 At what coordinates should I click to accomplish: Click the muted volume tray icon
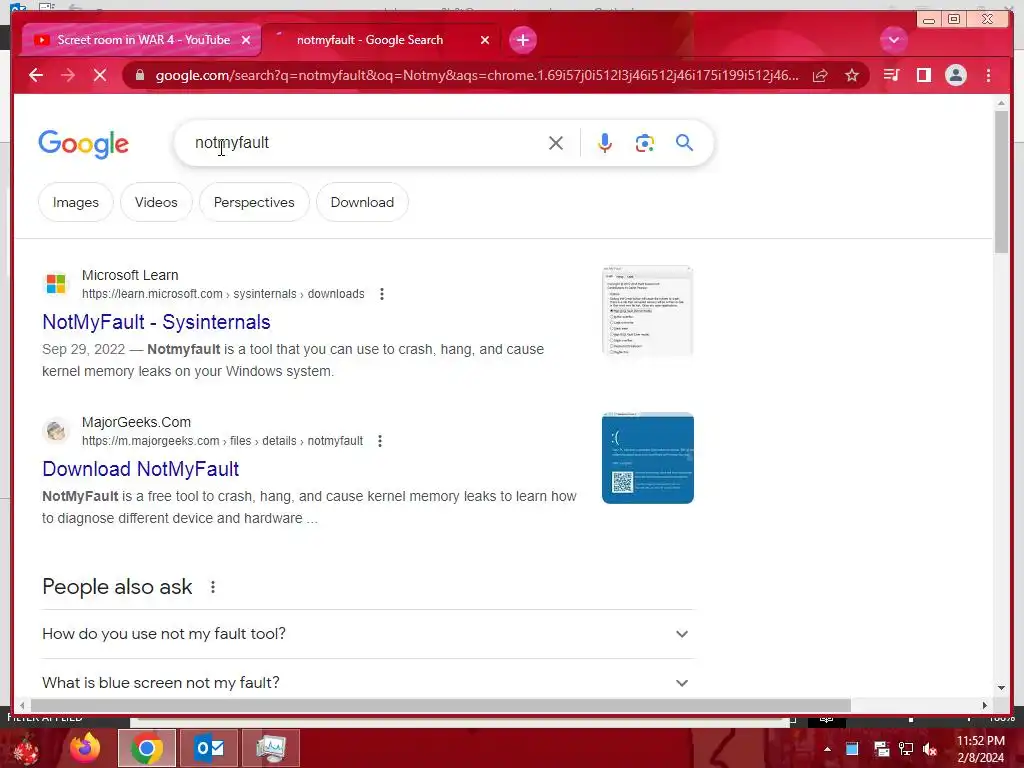pos(930,749)
